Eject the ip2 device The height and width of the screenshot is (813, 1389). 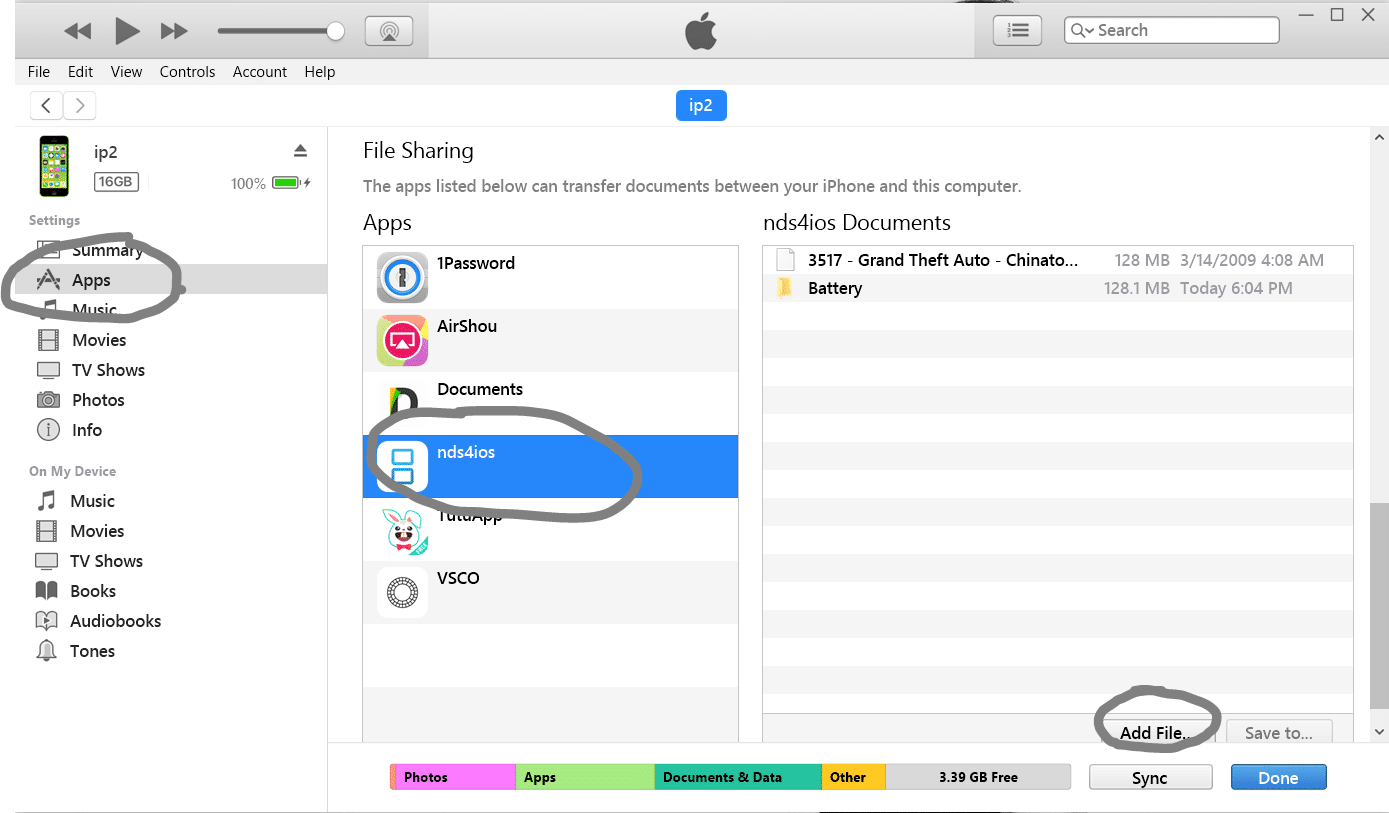tap(300, 151)
